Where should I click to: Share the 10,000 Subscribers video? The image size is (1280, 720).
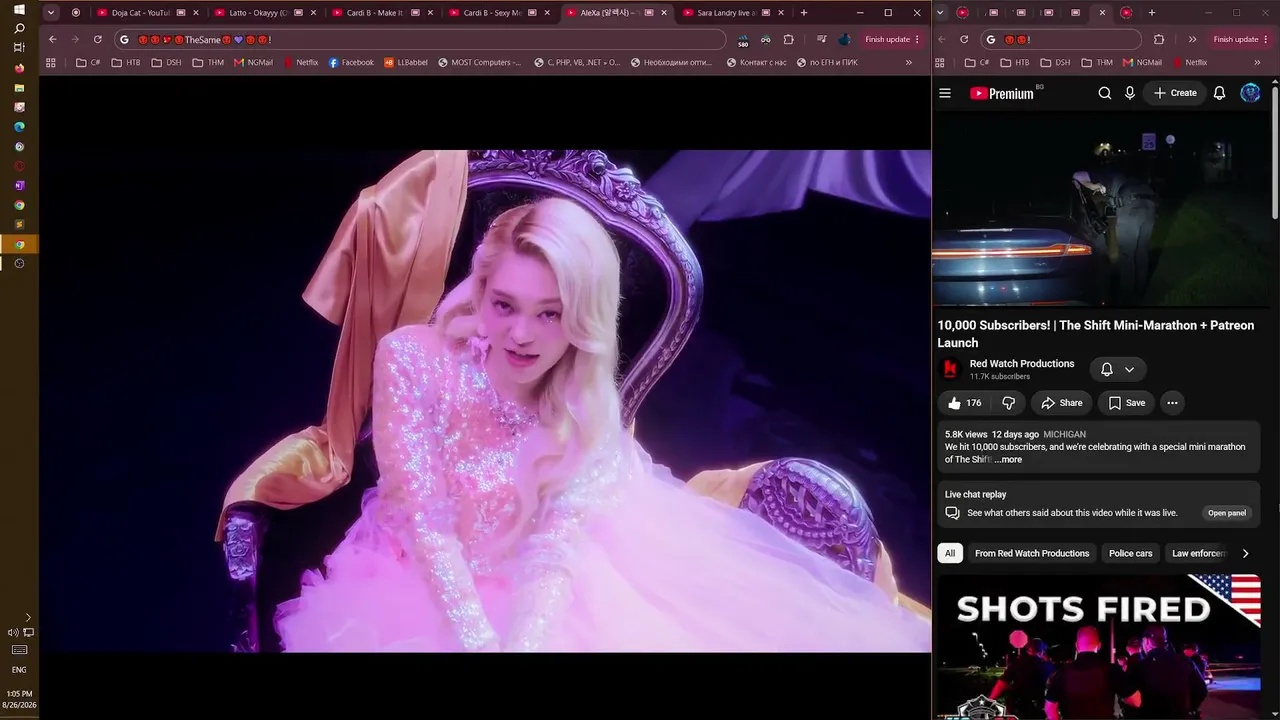tap(1062, 403)
